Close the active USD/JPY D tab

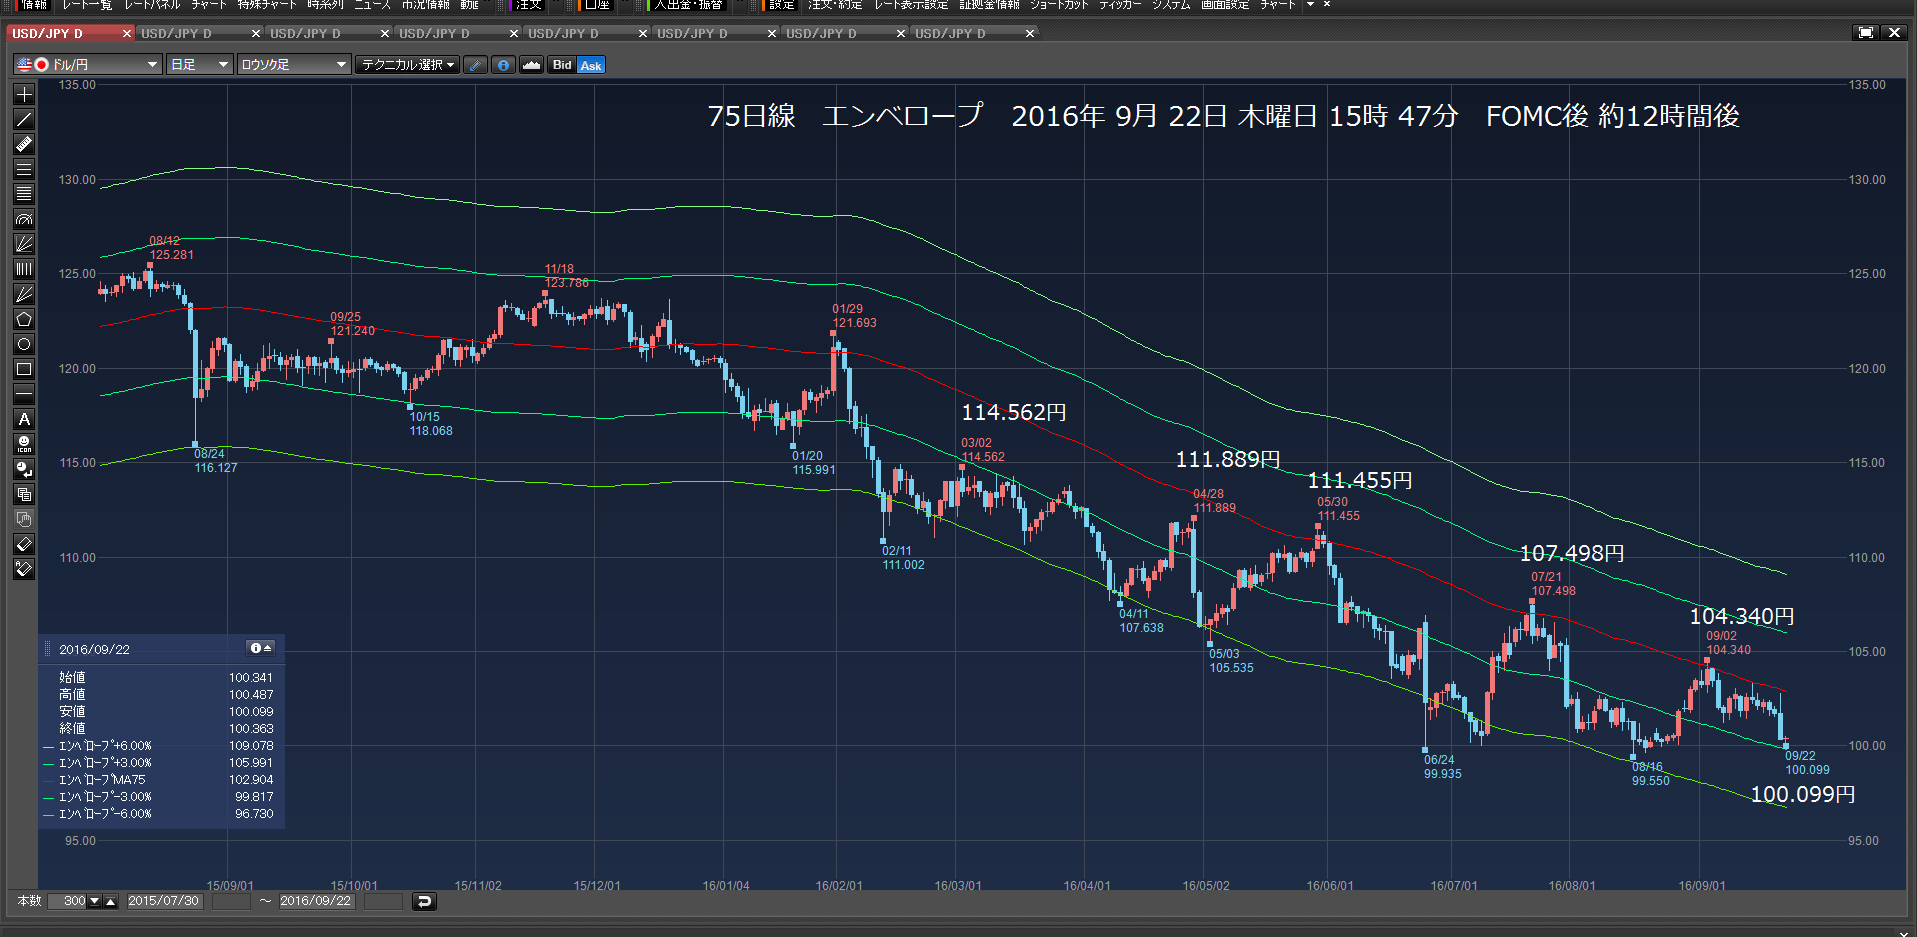click(127, 33)
